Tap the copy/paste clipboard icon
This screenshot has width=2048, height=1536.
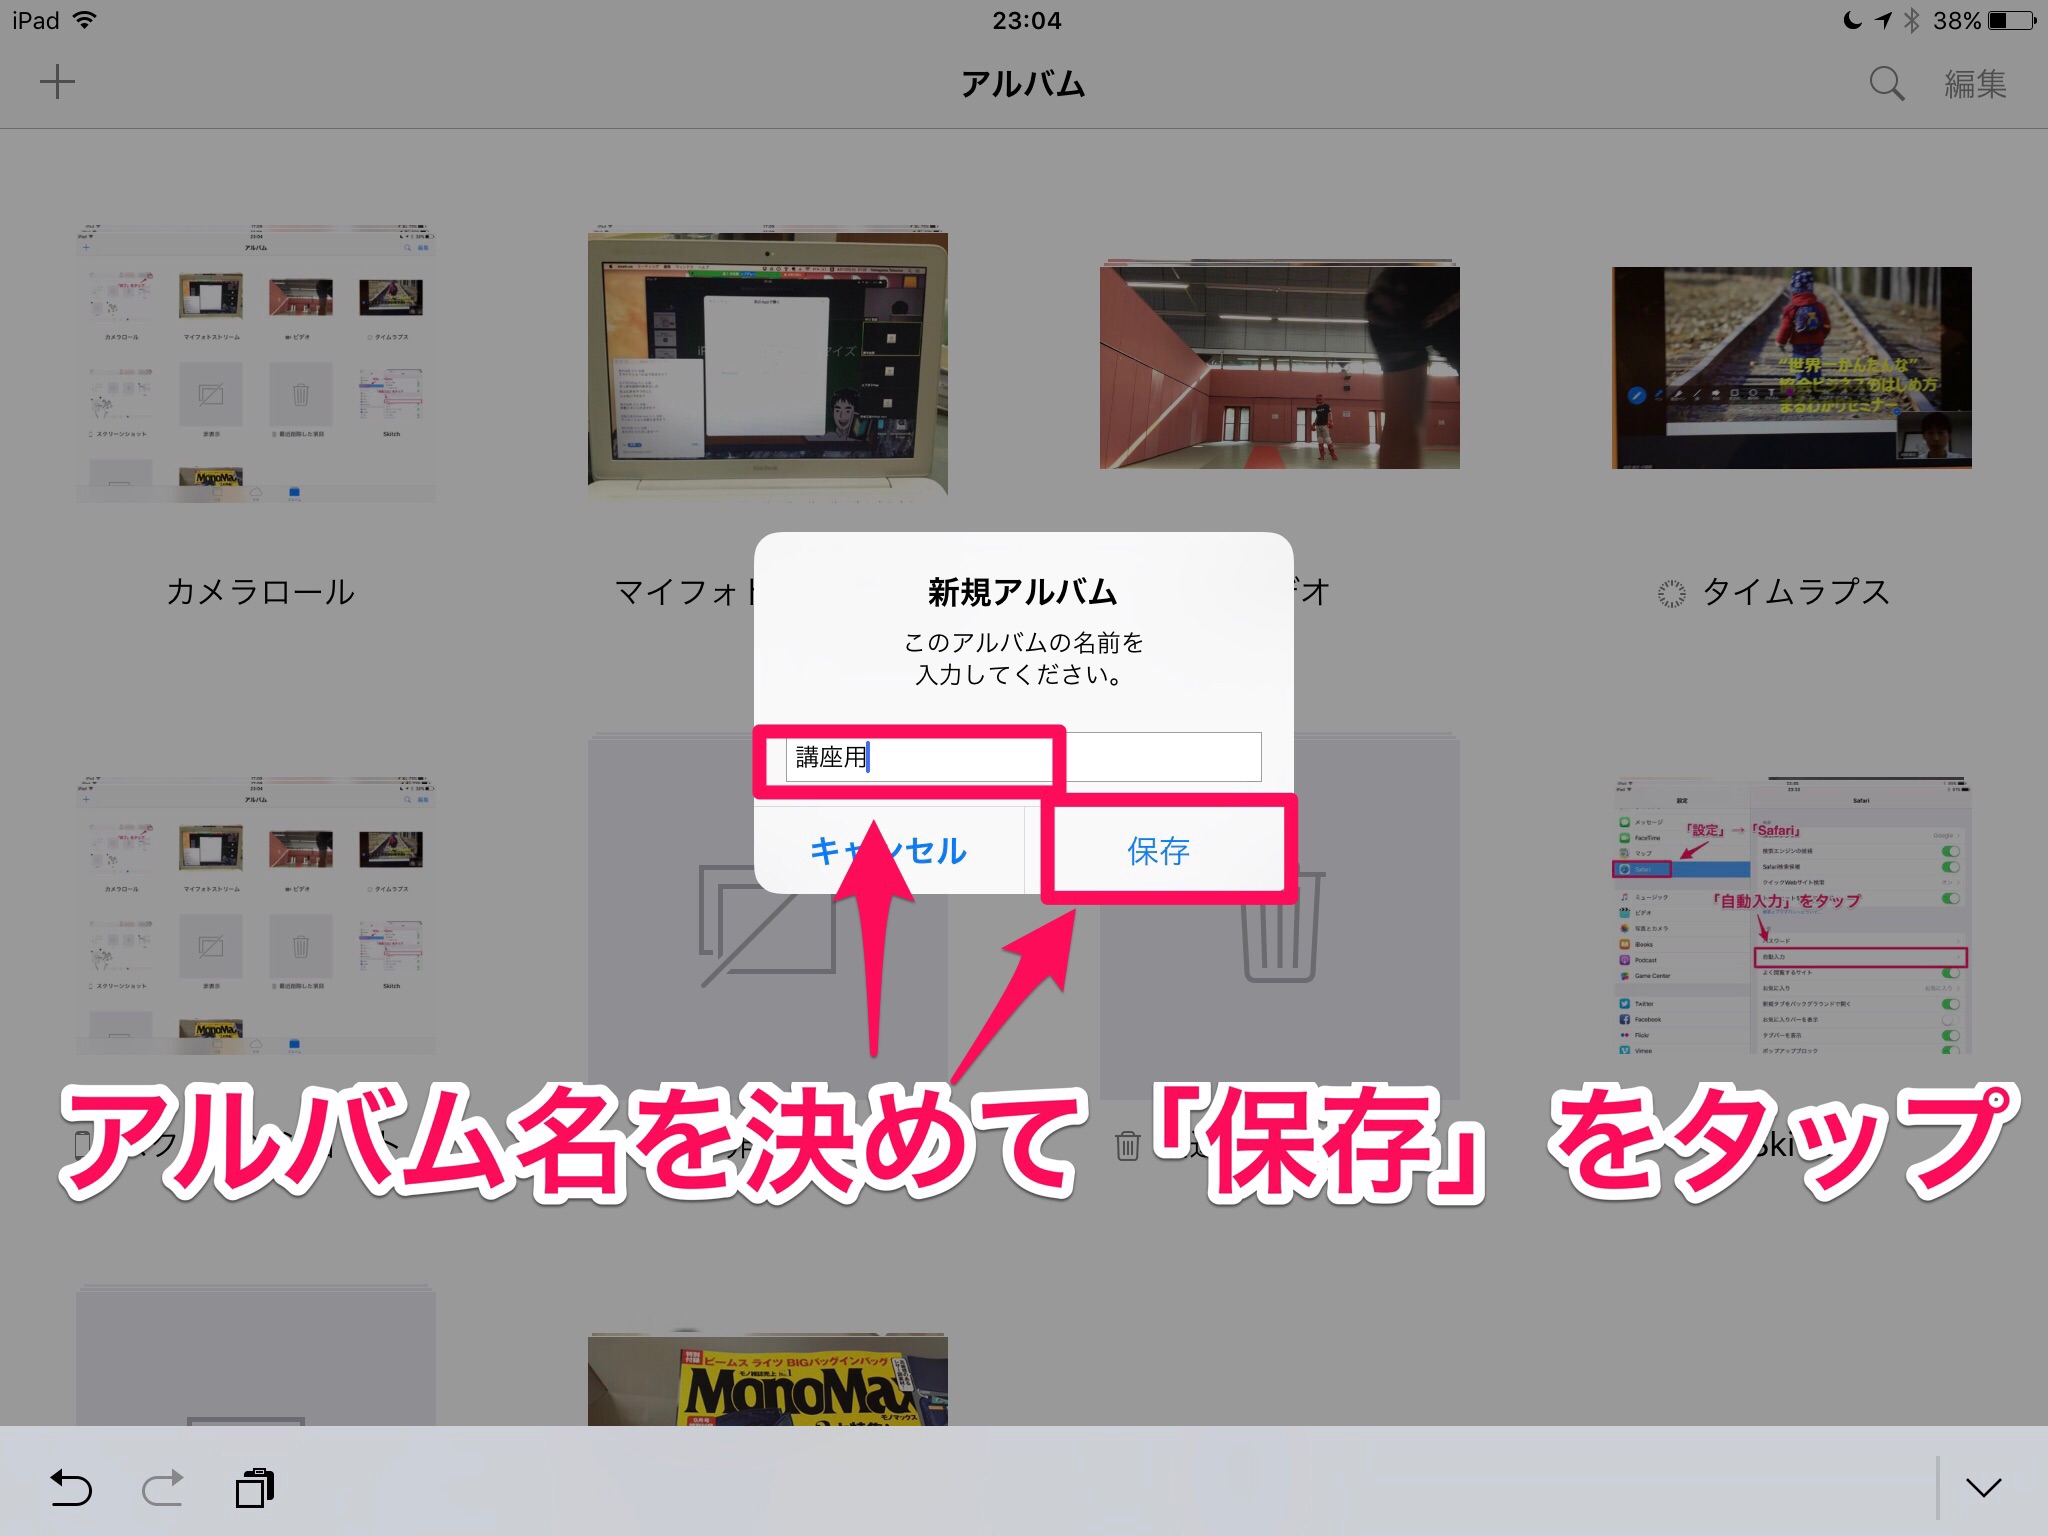255,1488
